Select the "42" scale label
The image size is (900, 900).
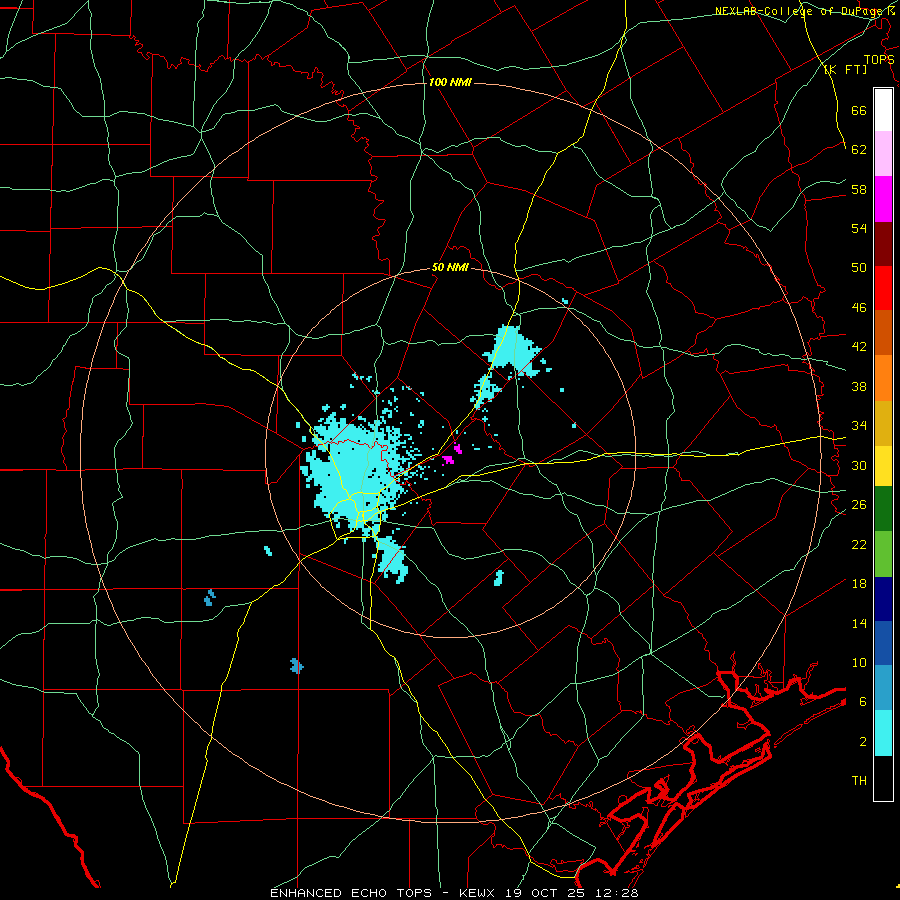(x=859, y=347)
